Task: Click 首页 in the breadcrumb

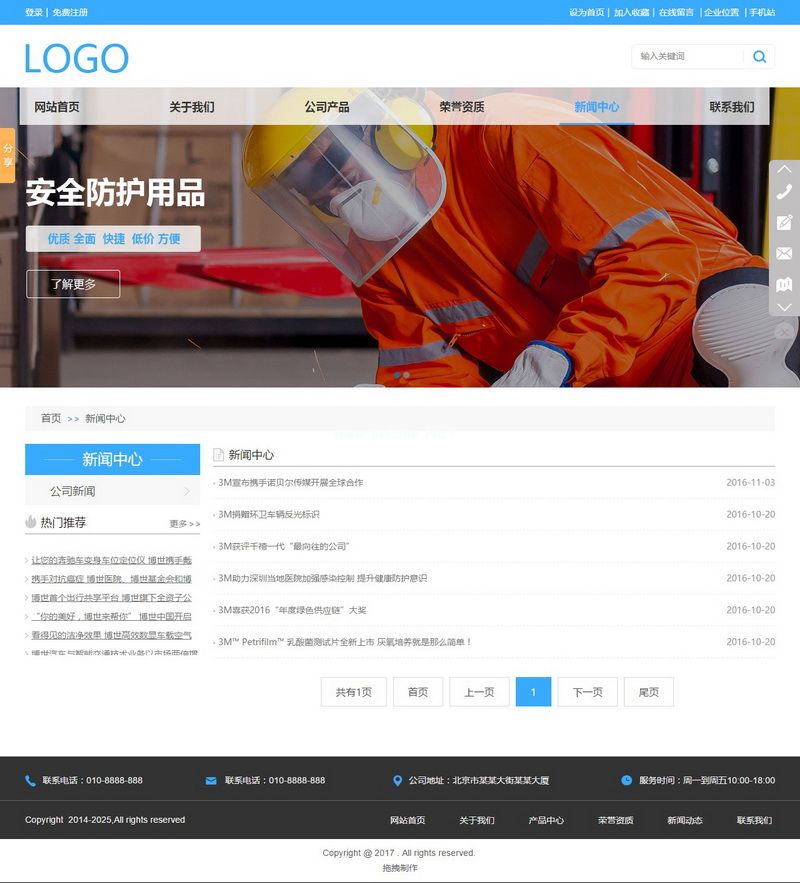Action: tap(51, 418)
